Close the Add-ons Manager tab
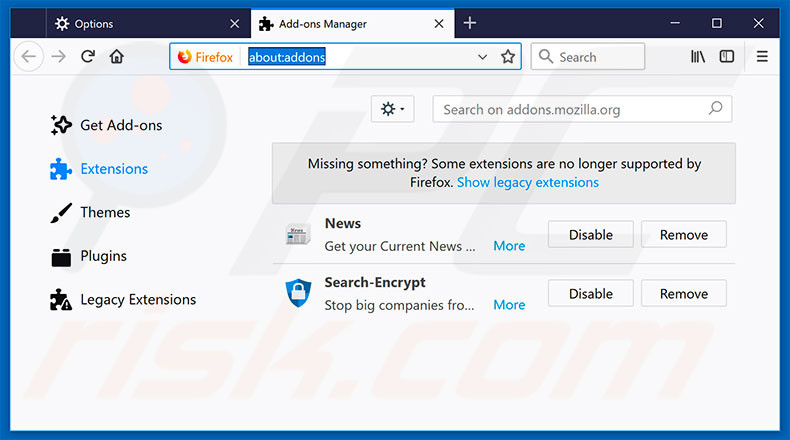 439,24
